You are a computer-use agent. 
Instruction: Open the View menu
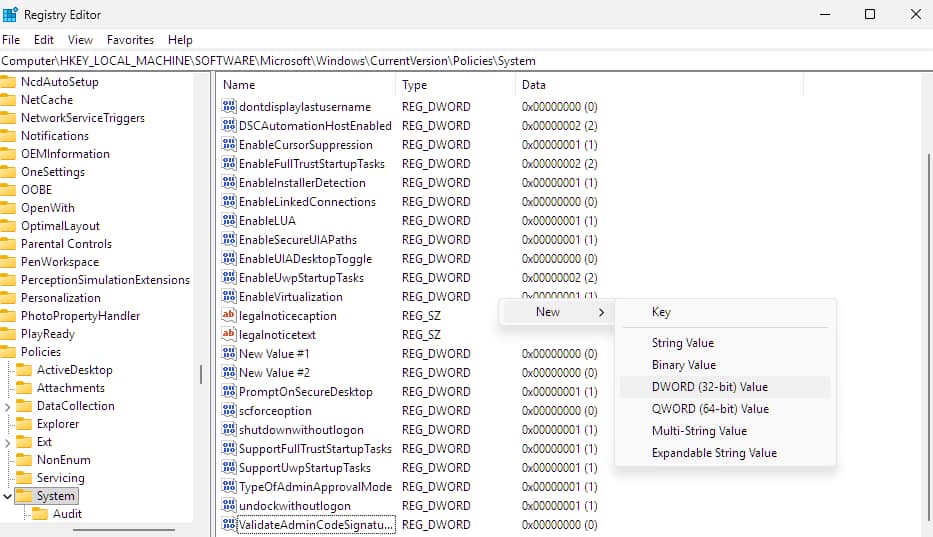click(80, 40)
